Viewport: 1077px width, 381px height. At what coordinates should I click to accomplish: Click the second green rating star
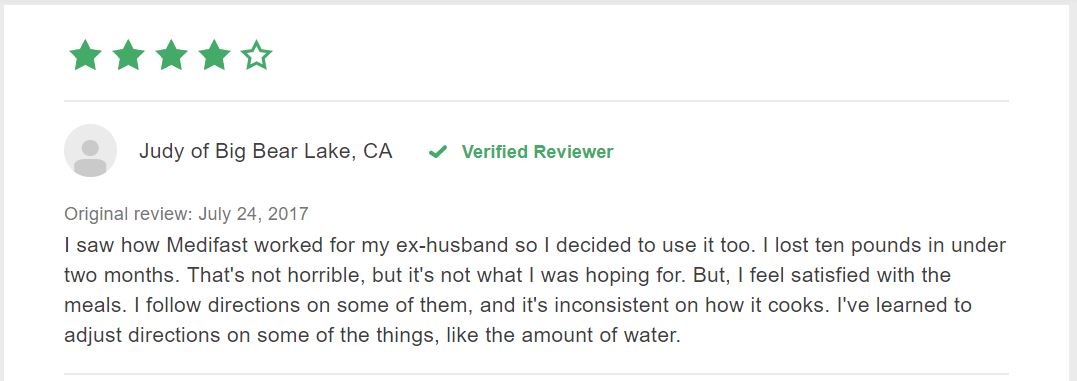(128, 55)
